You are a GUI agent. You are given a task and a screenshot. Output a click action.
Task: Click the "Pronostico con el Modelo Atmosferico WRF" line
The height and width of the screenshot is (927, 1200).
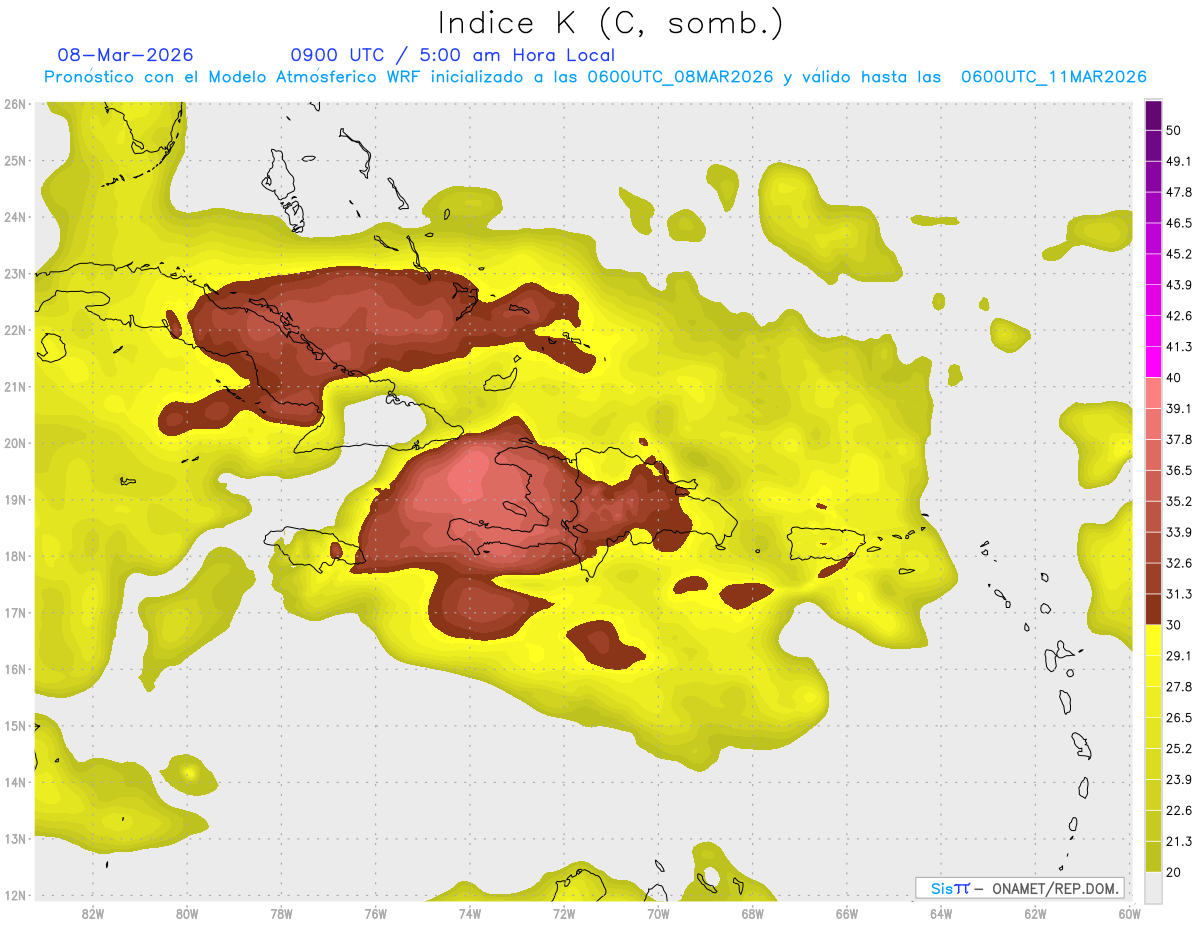pos(595,77)
